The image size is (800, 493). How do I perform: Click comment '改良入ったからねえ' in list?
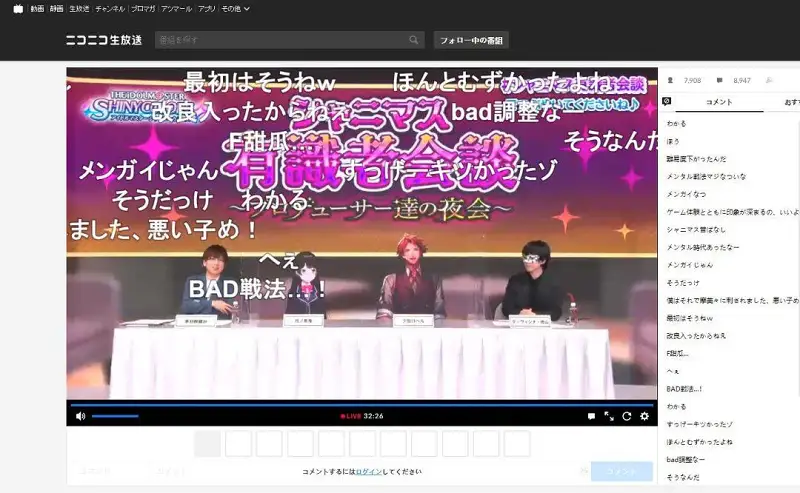coord(695,336)
